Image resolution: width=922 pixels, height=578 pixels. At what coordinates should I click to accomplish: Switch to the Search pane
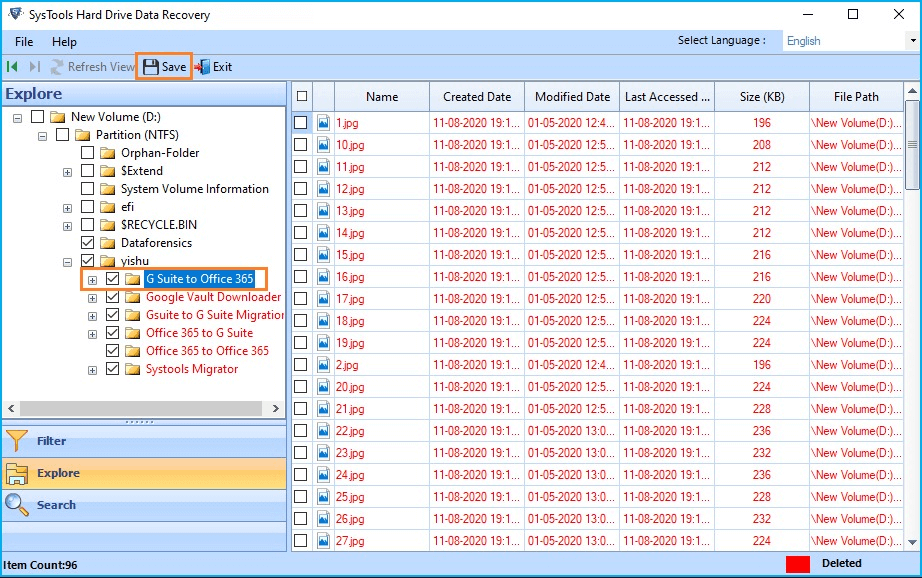click(x=144, y=505)
